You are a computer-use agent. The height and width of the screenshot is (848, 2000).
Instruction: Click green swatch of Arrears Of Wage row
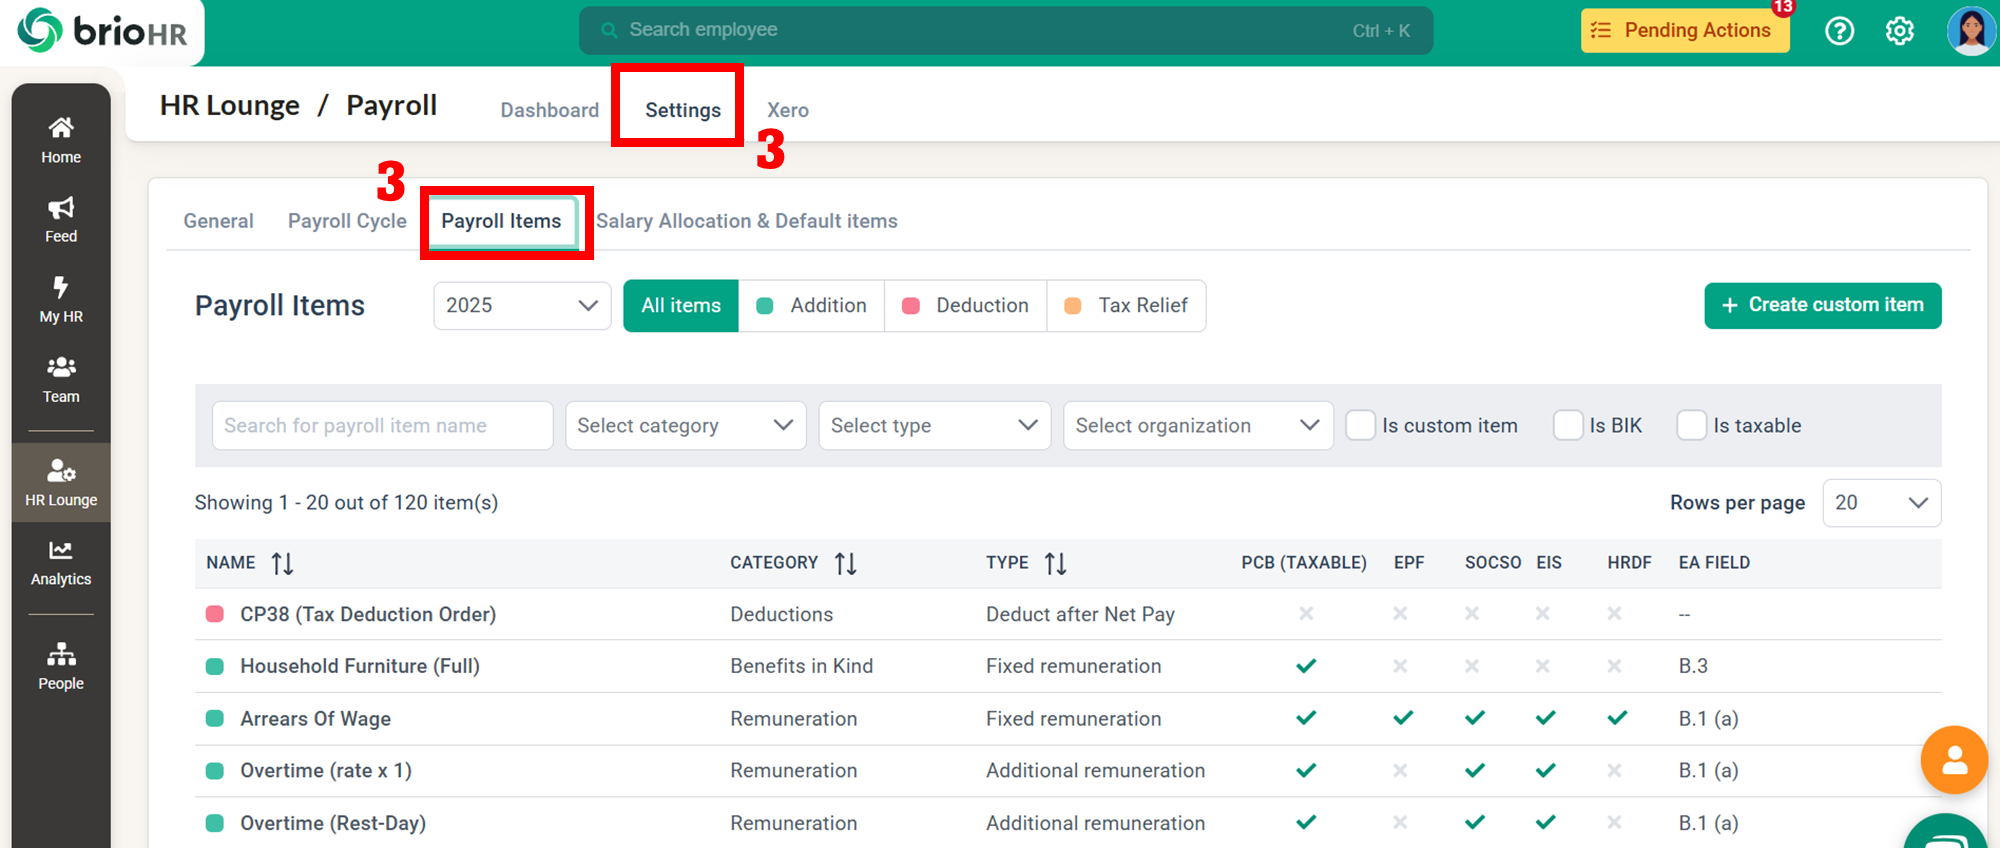pyautogui.click(x=214, y=718)
